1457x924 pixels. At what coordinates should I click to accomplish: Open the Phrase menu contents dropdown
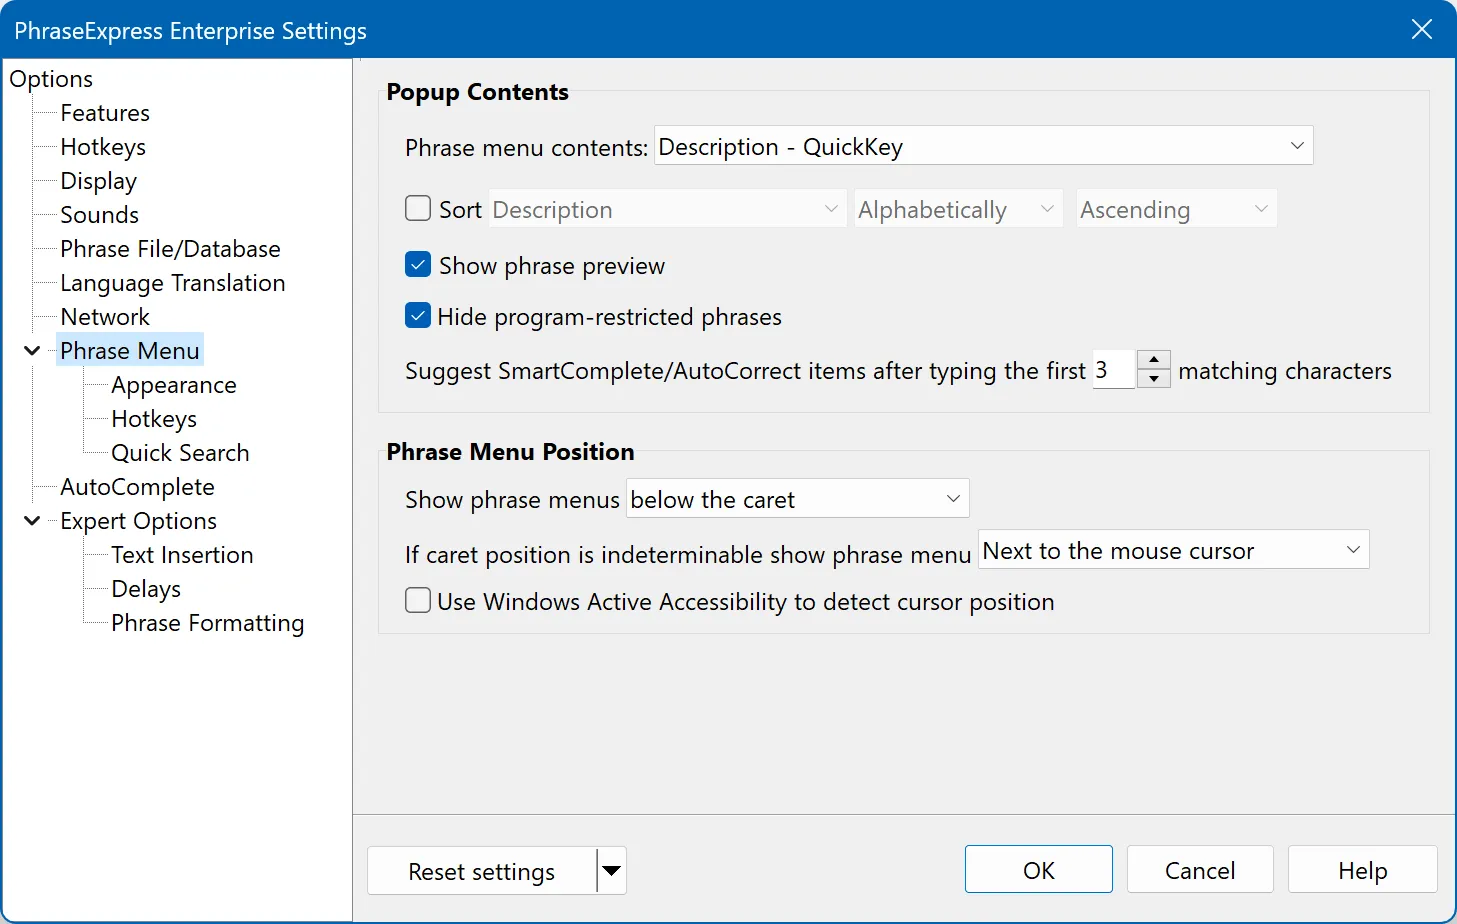[1297, 145]
